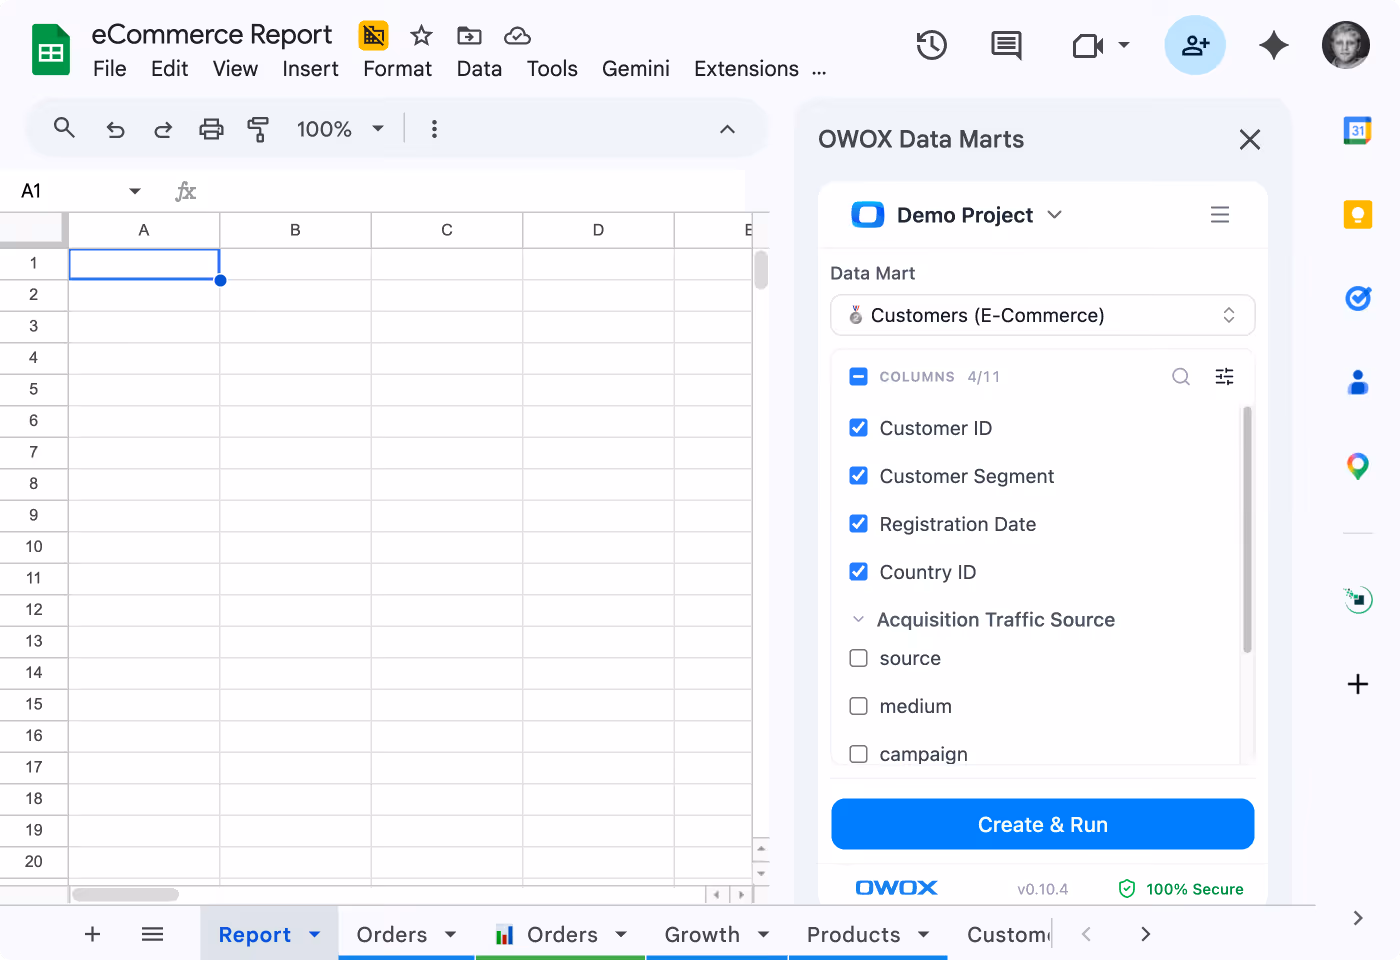
Task: Print the spreadsheet
Action: click(x=211, y=129)
